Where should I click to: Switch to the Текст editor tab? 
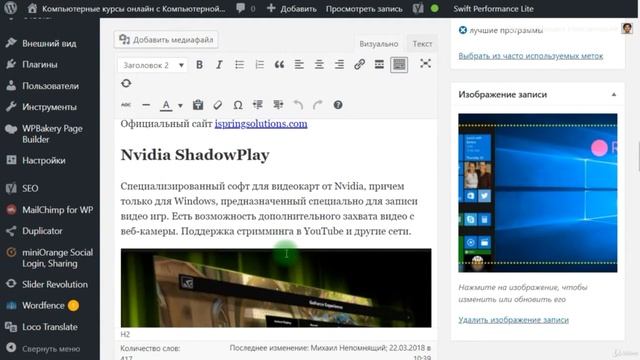point(422,44)
